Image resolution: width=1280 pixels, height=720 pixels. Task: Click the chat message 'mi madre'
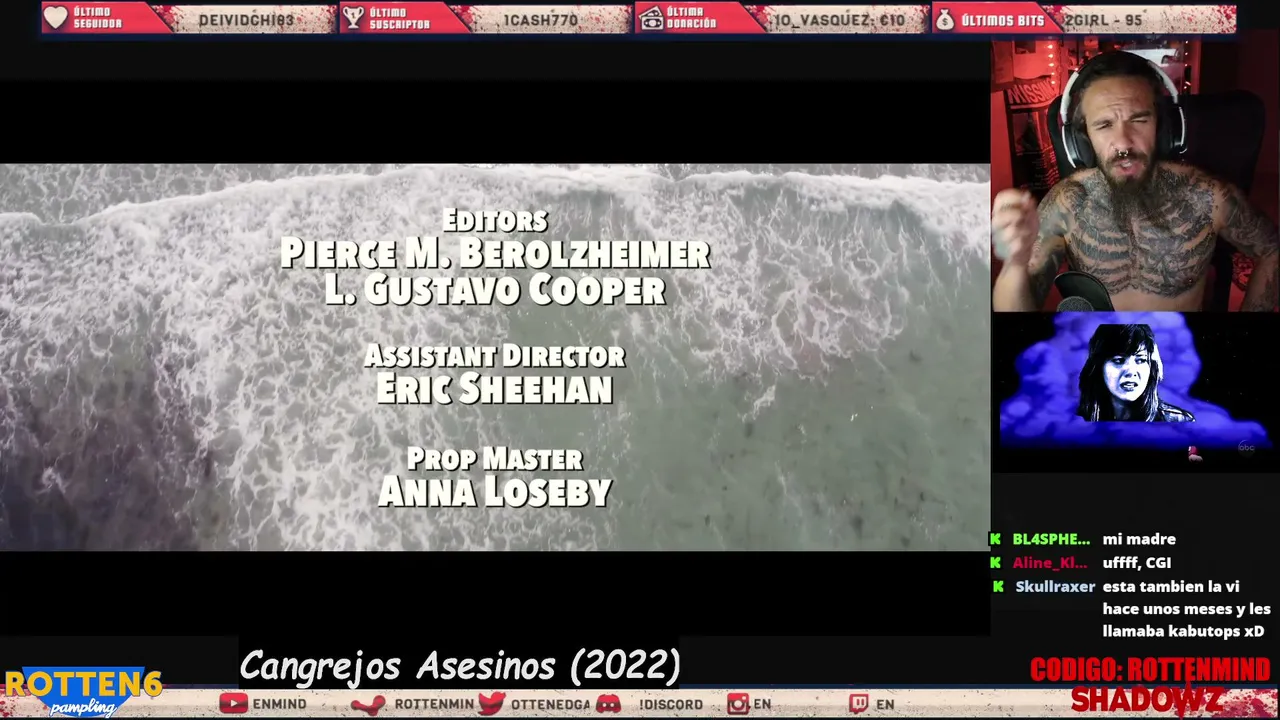point(1139,539)
